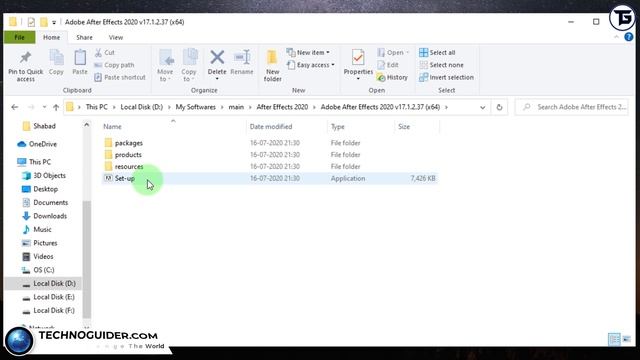Navigate to After Effects 2020 breadcrumb

point(282,107)
